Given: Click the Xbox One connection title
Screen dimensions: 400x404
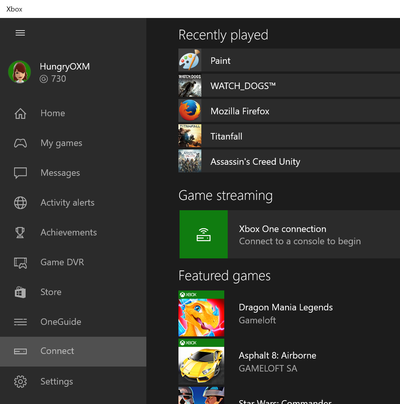Looking at the screenshot, I should tap(283, 229).
